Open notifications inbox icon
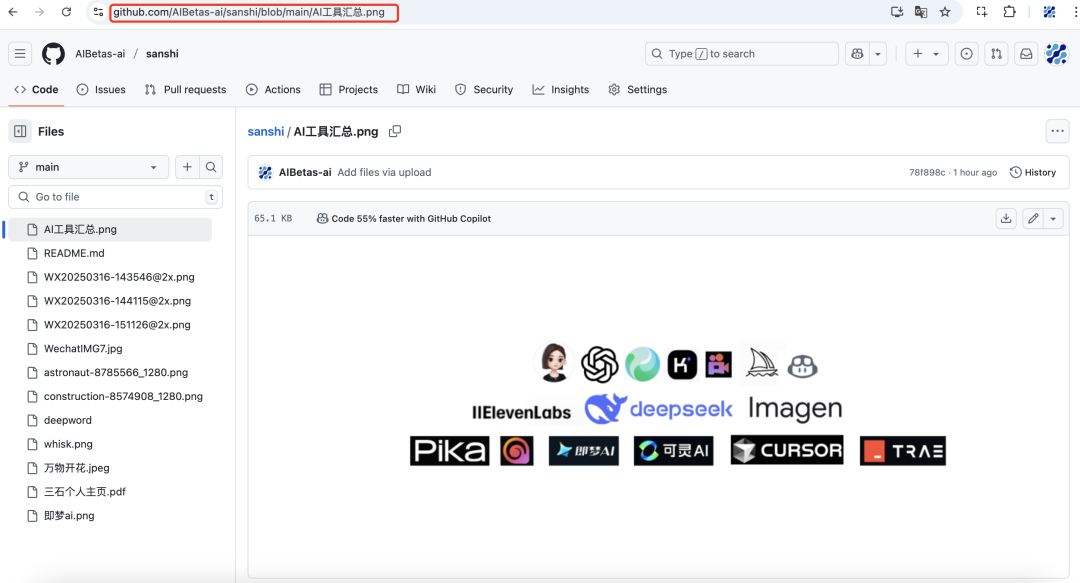This screenshot has width=1080, height=583. (x=1026, y=54)
